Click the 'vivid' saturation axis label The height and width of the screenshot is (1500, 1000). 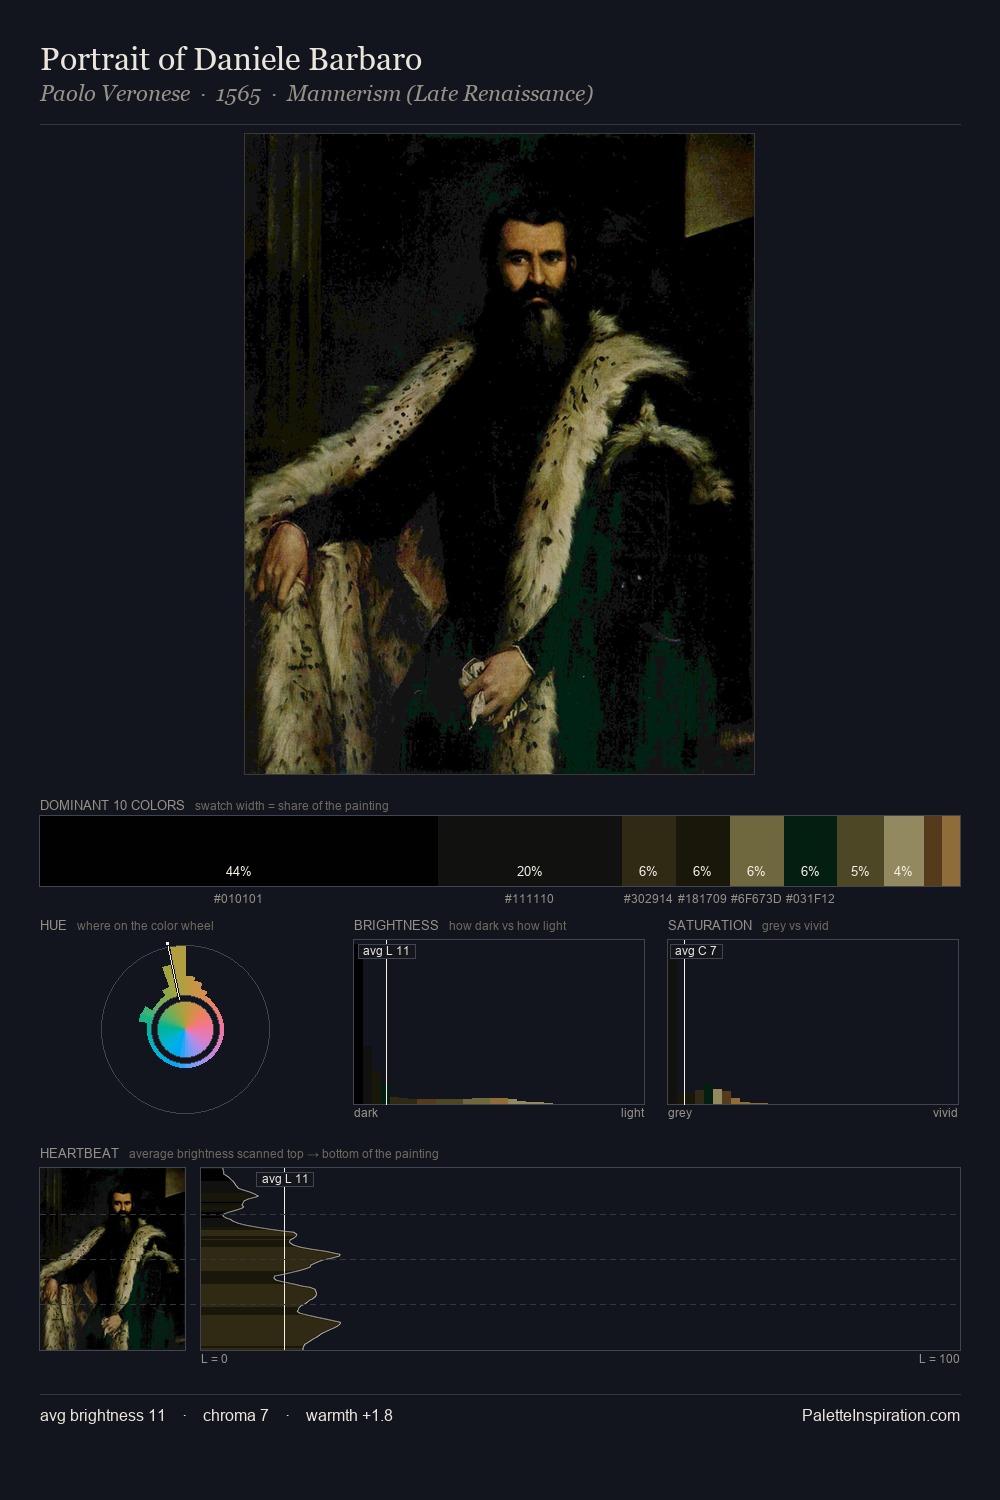(x=945, y=1113)
